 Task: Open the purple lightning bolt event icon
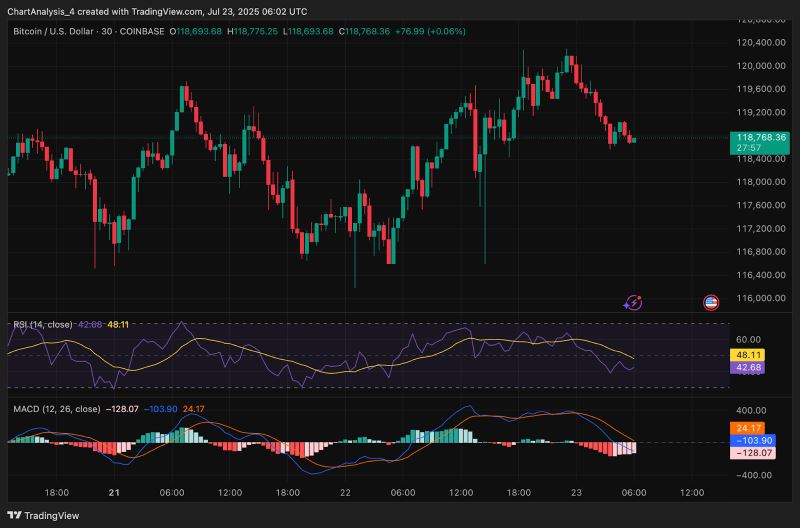(x=633, y=302)
